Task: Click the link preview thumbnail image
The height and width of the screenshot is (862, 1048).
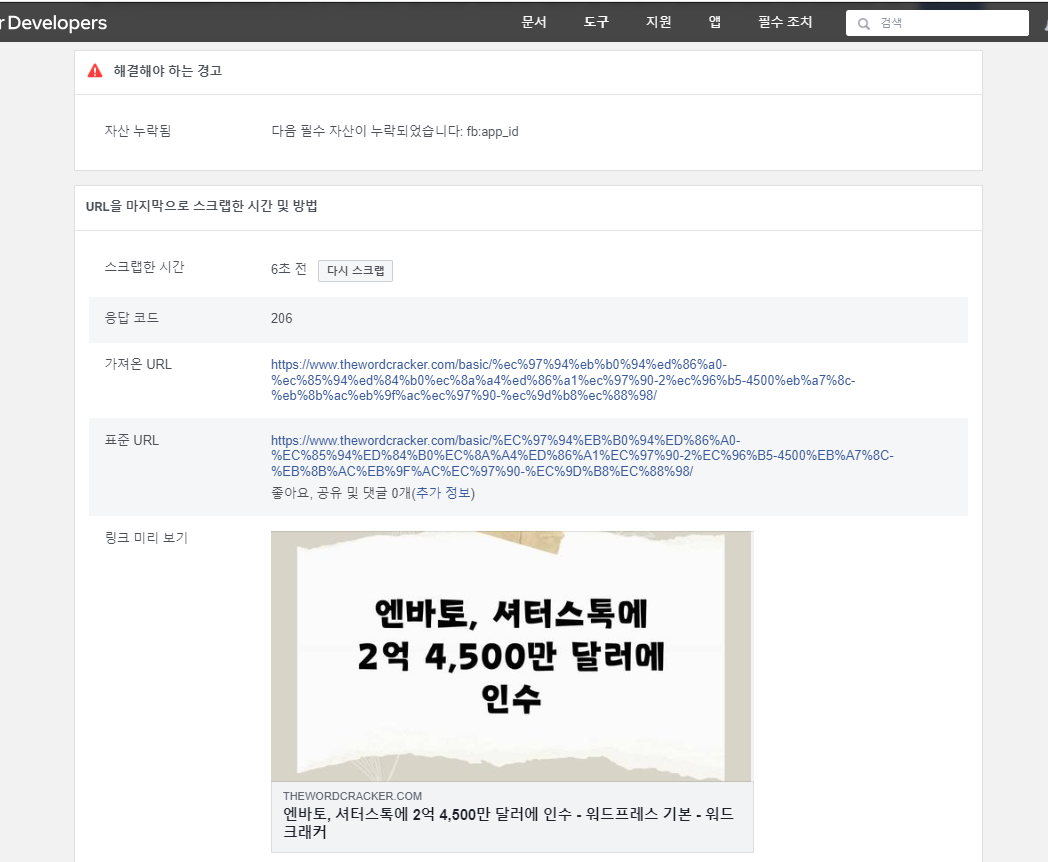Action: (x=511, y=656)
